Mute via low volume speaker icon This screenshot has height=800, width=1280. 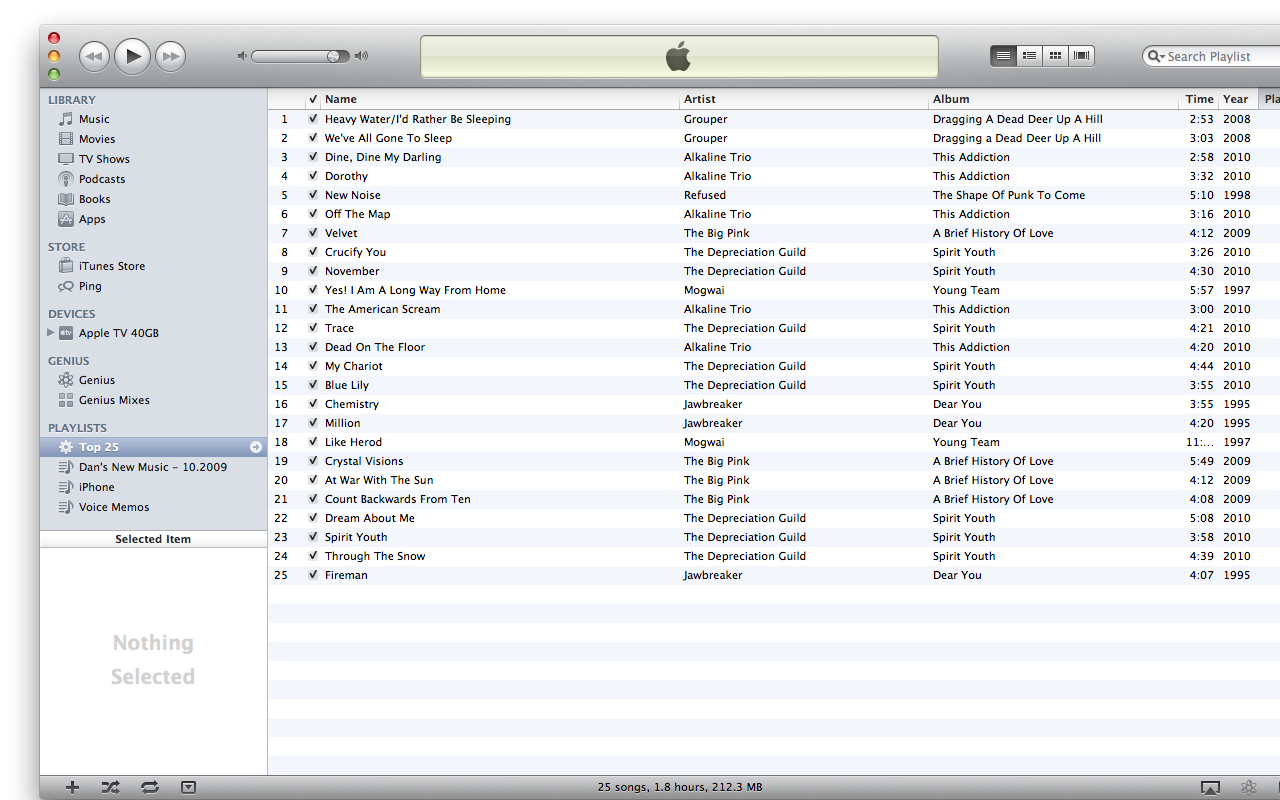tap(242, 56)
